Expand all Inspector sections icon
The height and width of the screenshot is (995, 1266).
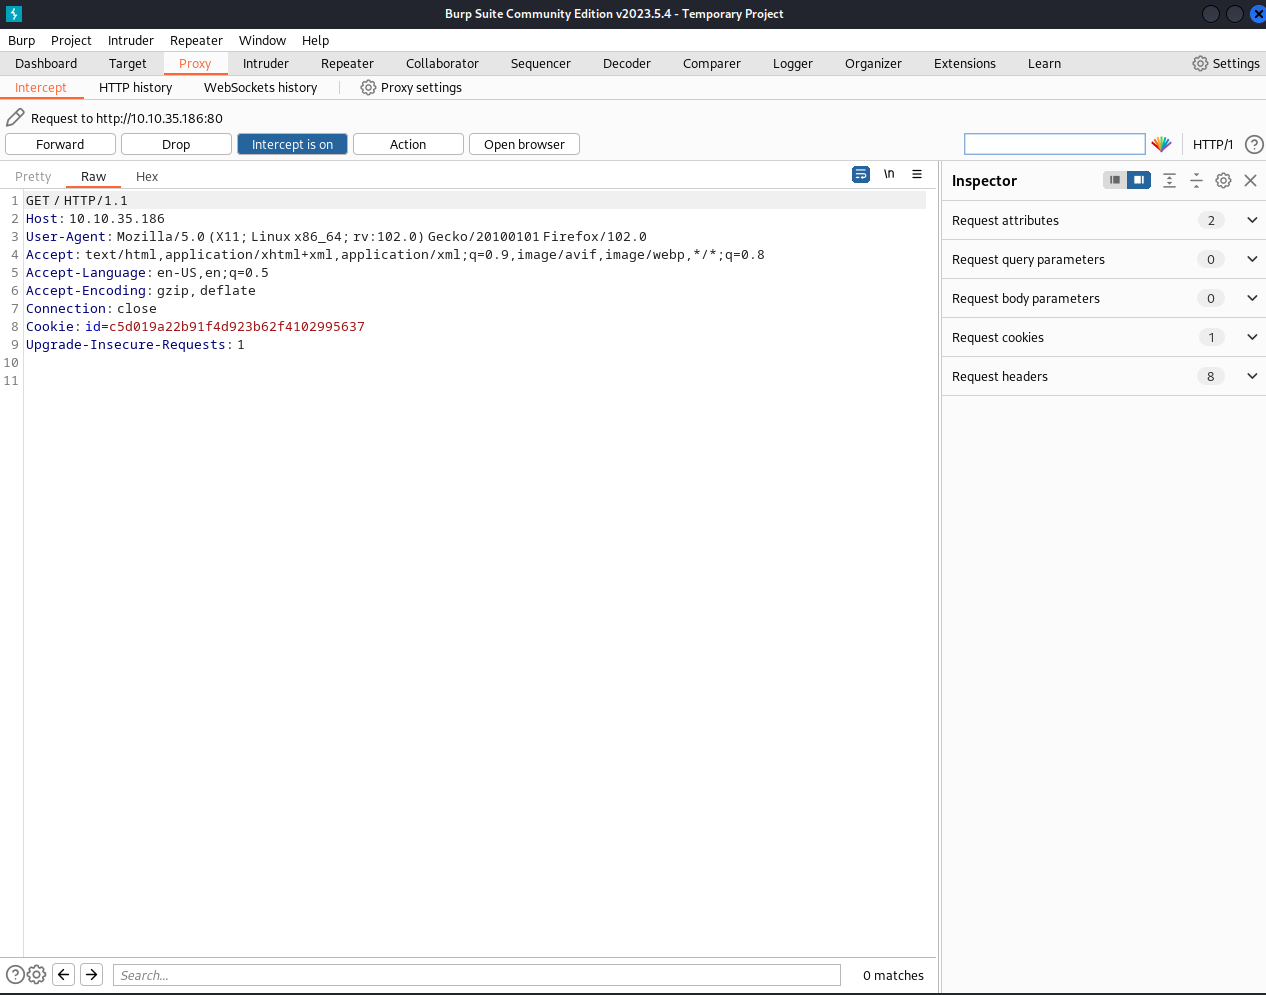point(1169,181)
